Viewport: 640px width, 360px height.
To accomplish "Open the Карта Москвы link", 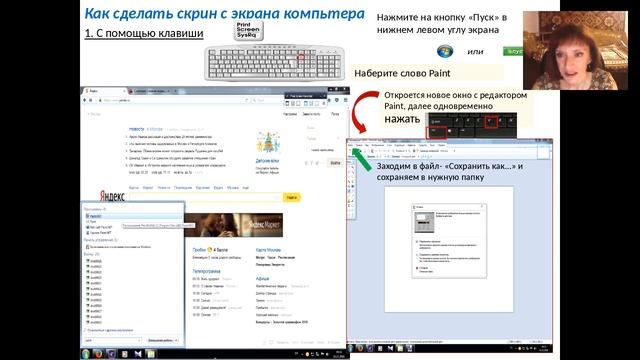I will tap(268, 250).
